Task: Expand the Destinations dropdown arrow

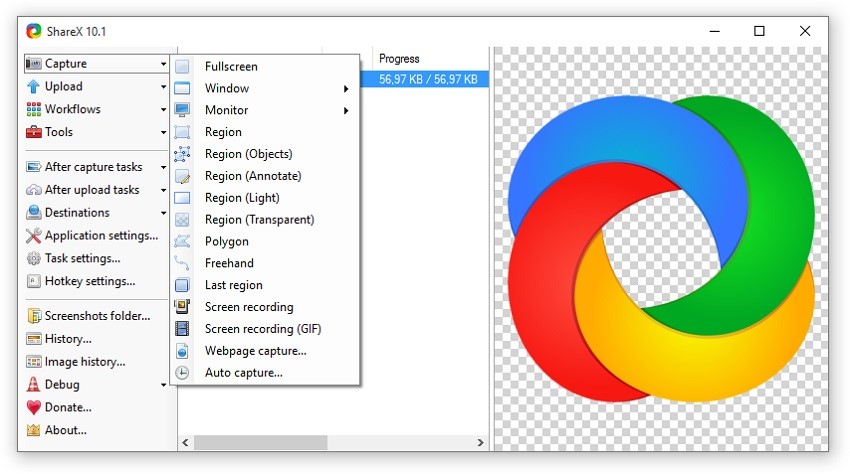Action: point(163,213)
